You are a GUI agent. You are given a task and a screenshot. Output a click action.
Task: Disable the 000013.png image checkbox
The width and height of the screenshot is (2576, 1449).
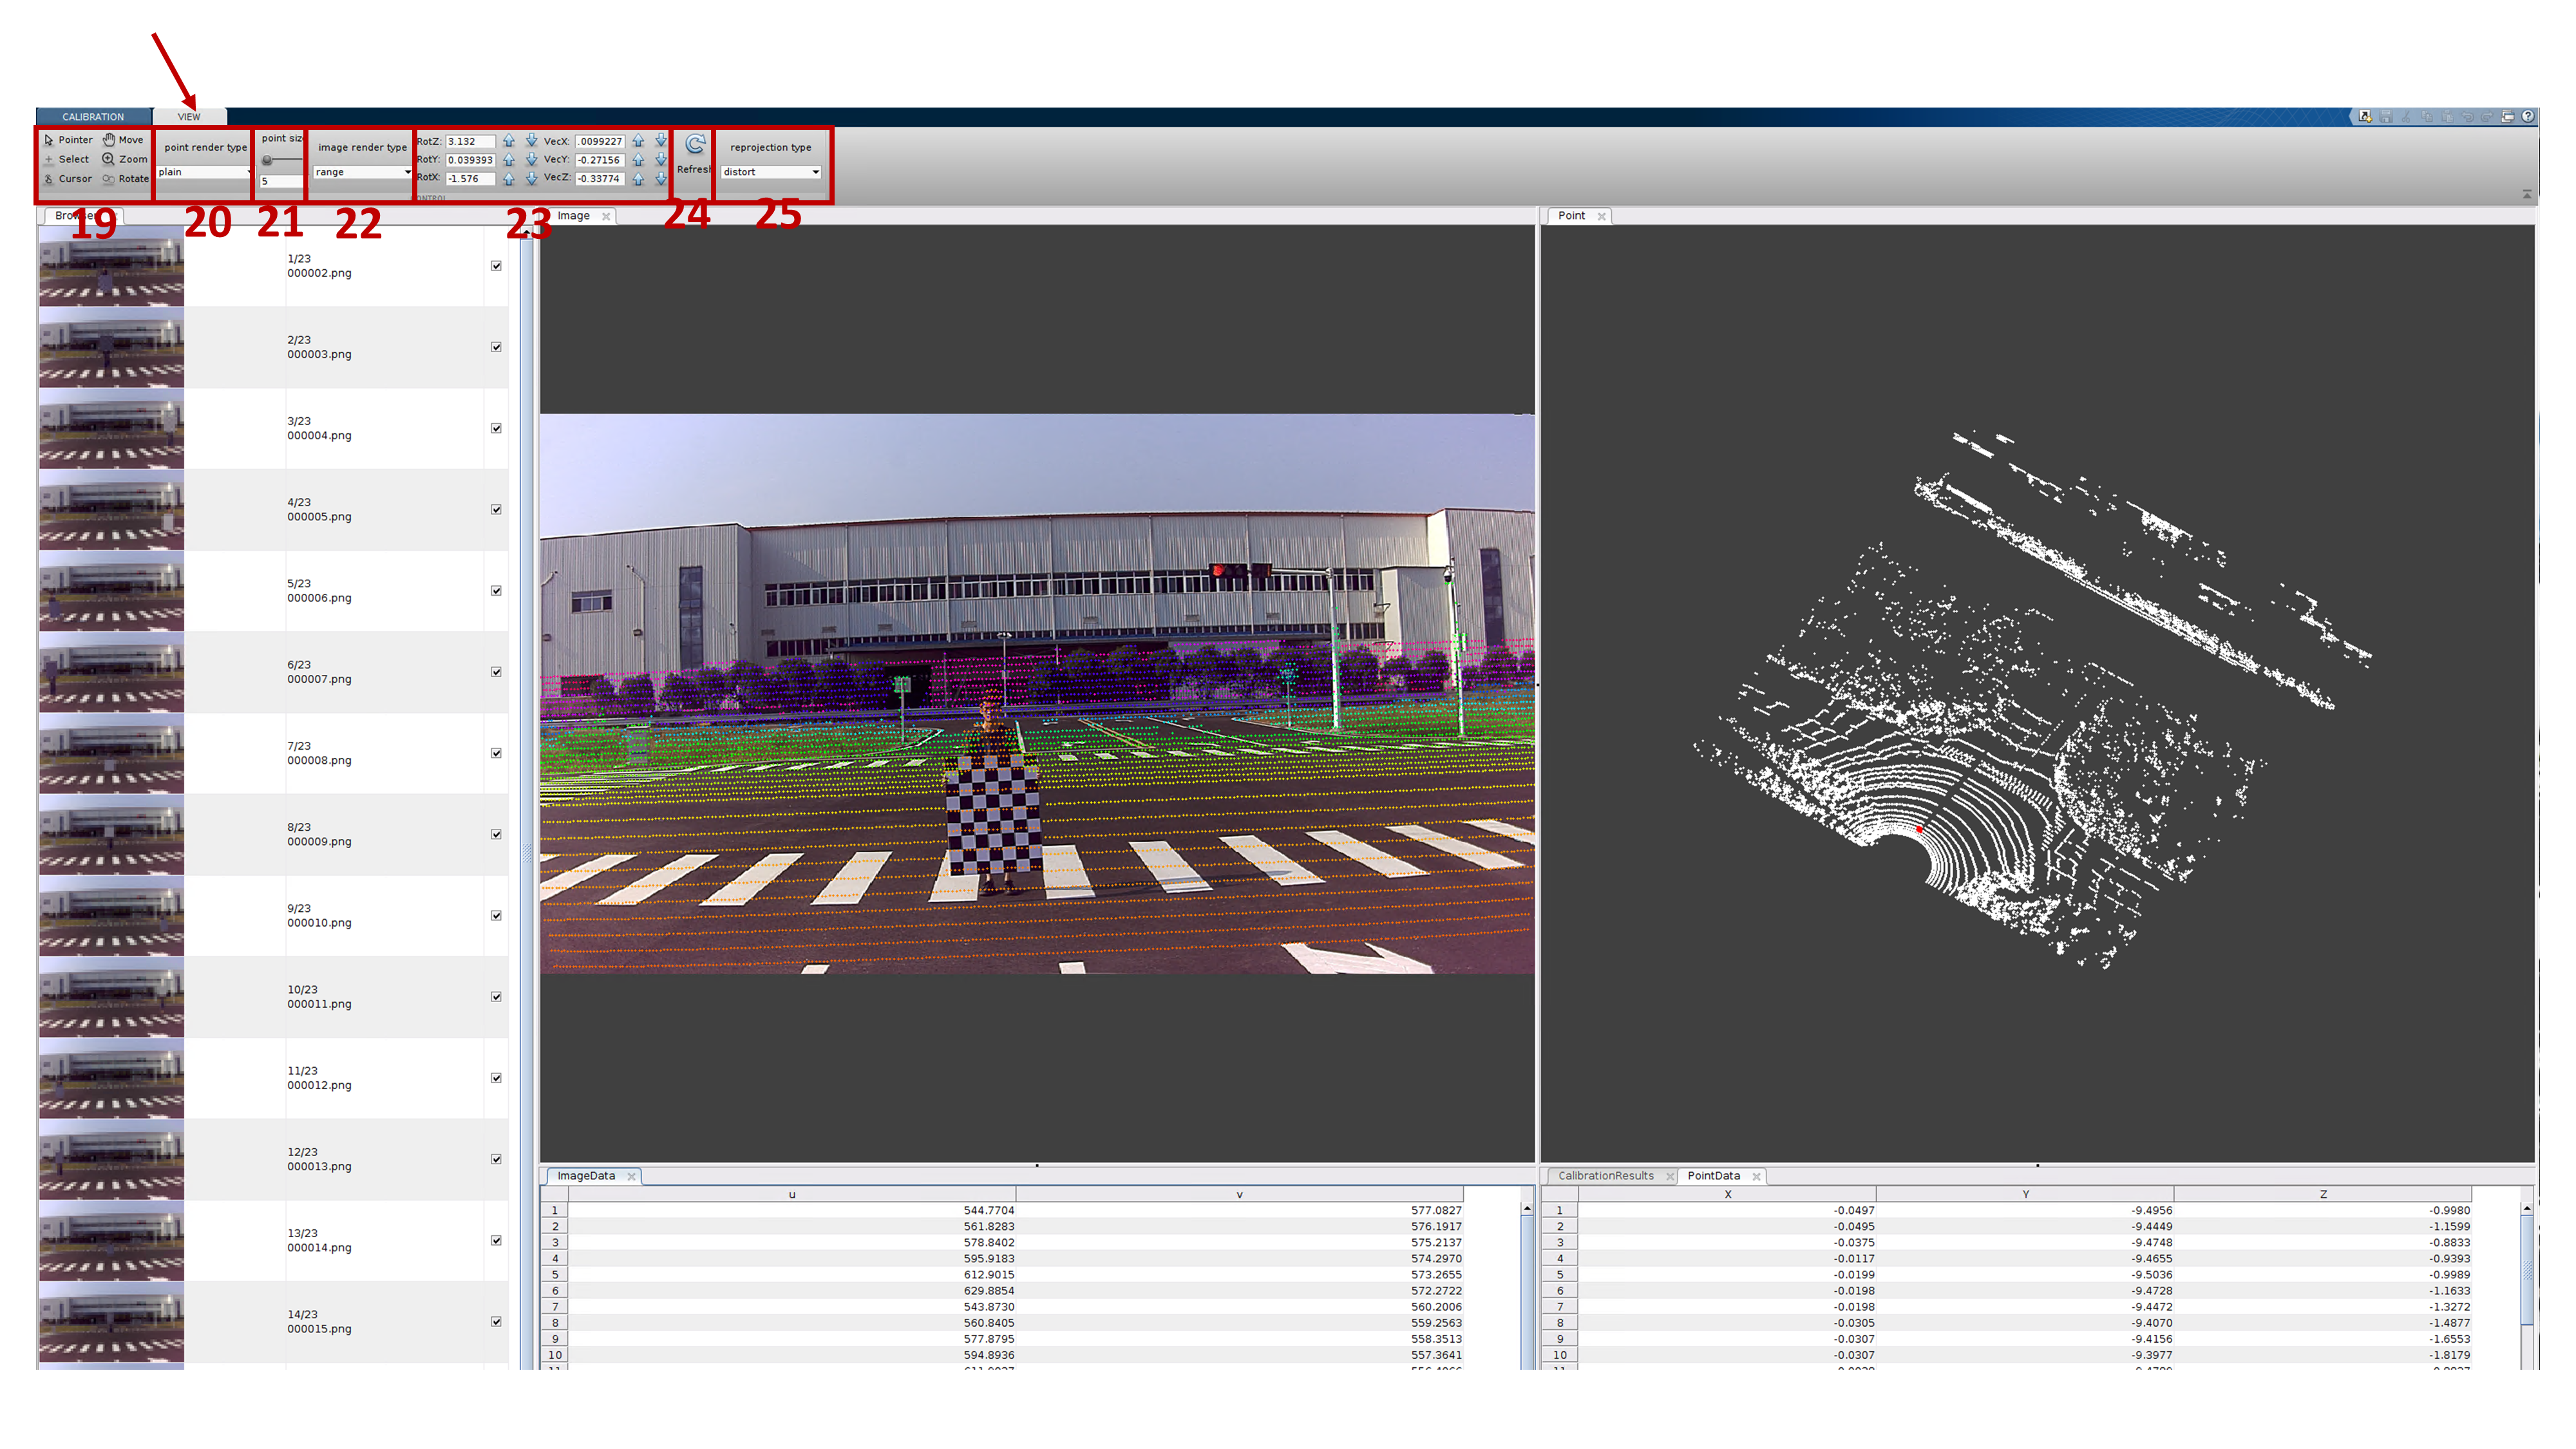pos(496,1159)
